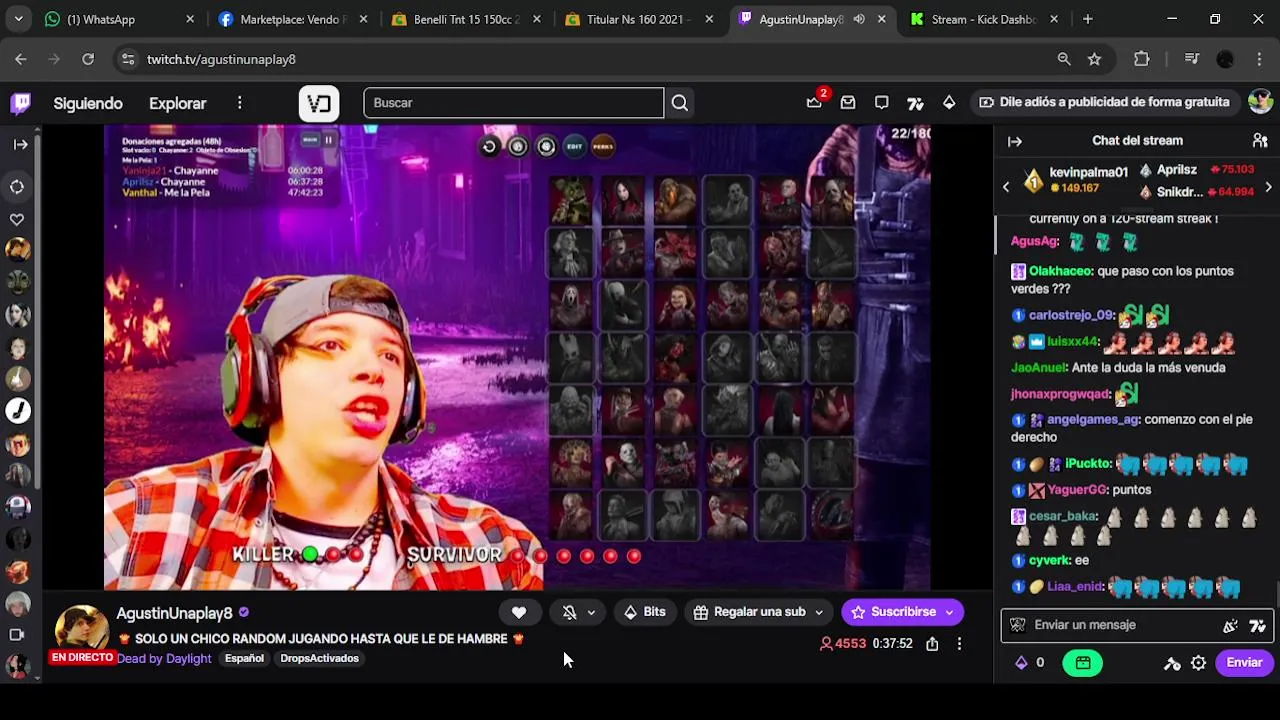Collapse the chat panel with arrow icon
The width and height of the screenshot is (1280, 720).
point(1014,141)
